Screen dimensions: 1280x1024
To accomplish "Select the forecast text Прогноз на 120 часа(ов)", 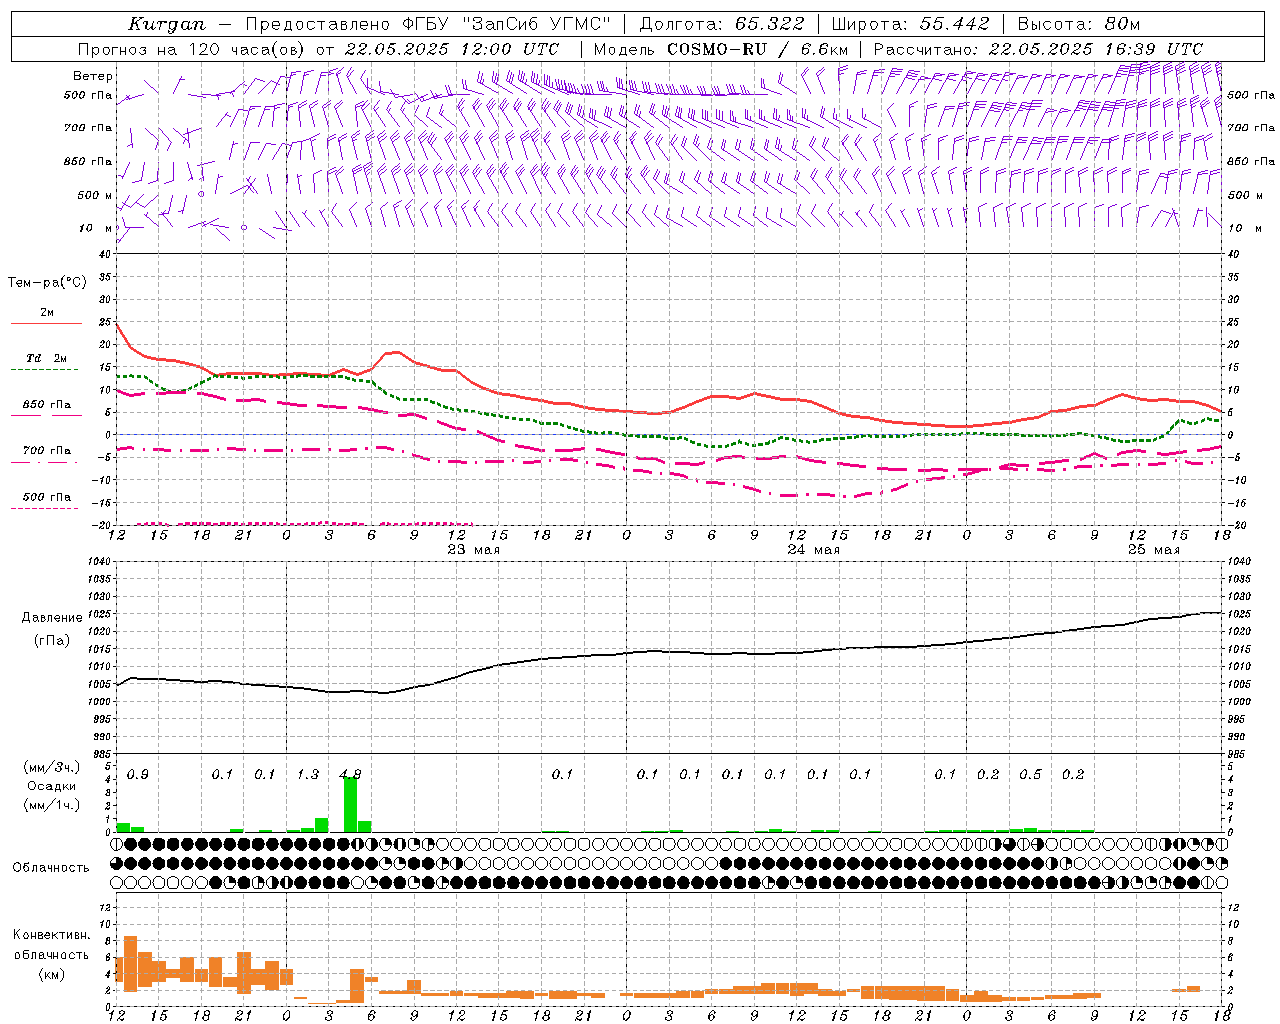I will click(x=192, y=49).
